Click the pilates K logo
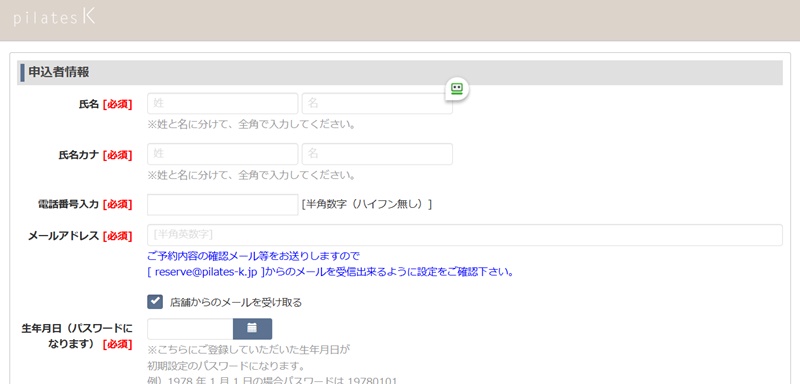The image size is (800, 384). 54,18
